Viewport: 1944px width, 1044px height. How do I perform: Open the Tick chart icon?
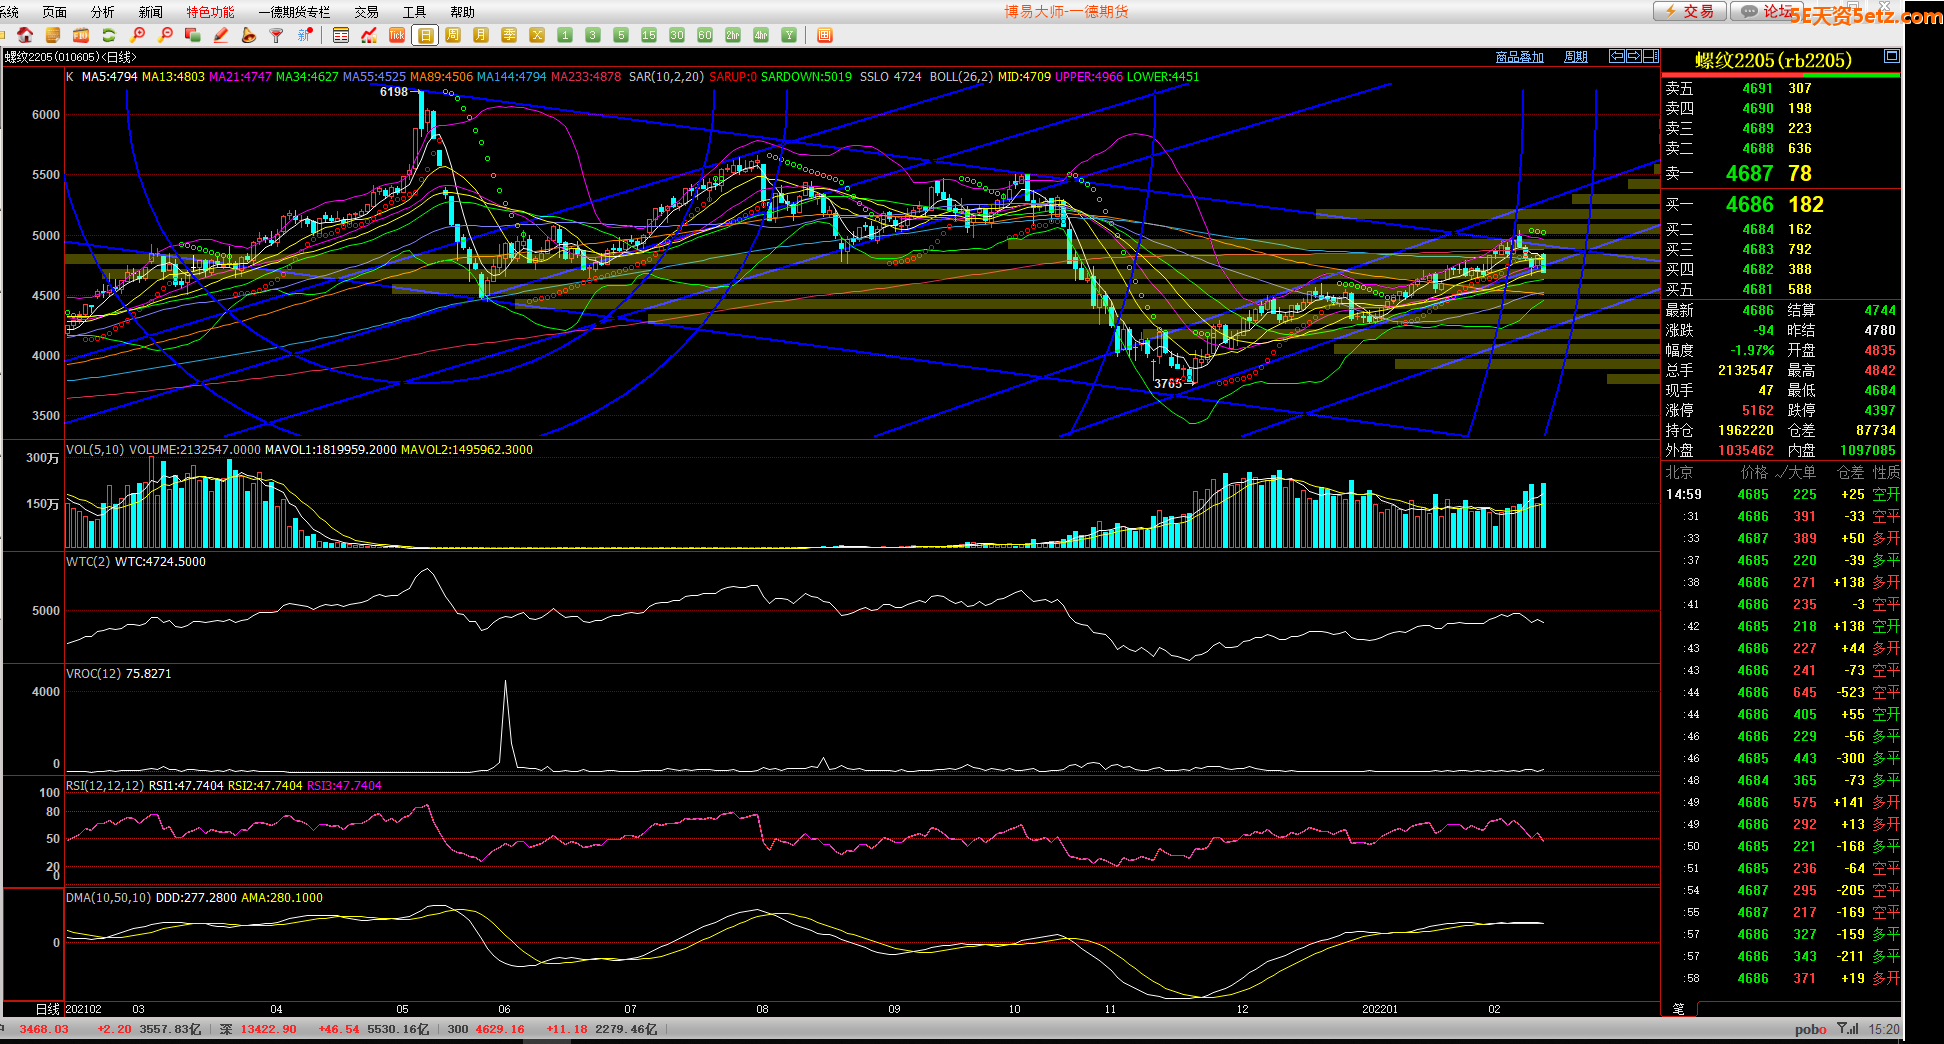[397, 35]
